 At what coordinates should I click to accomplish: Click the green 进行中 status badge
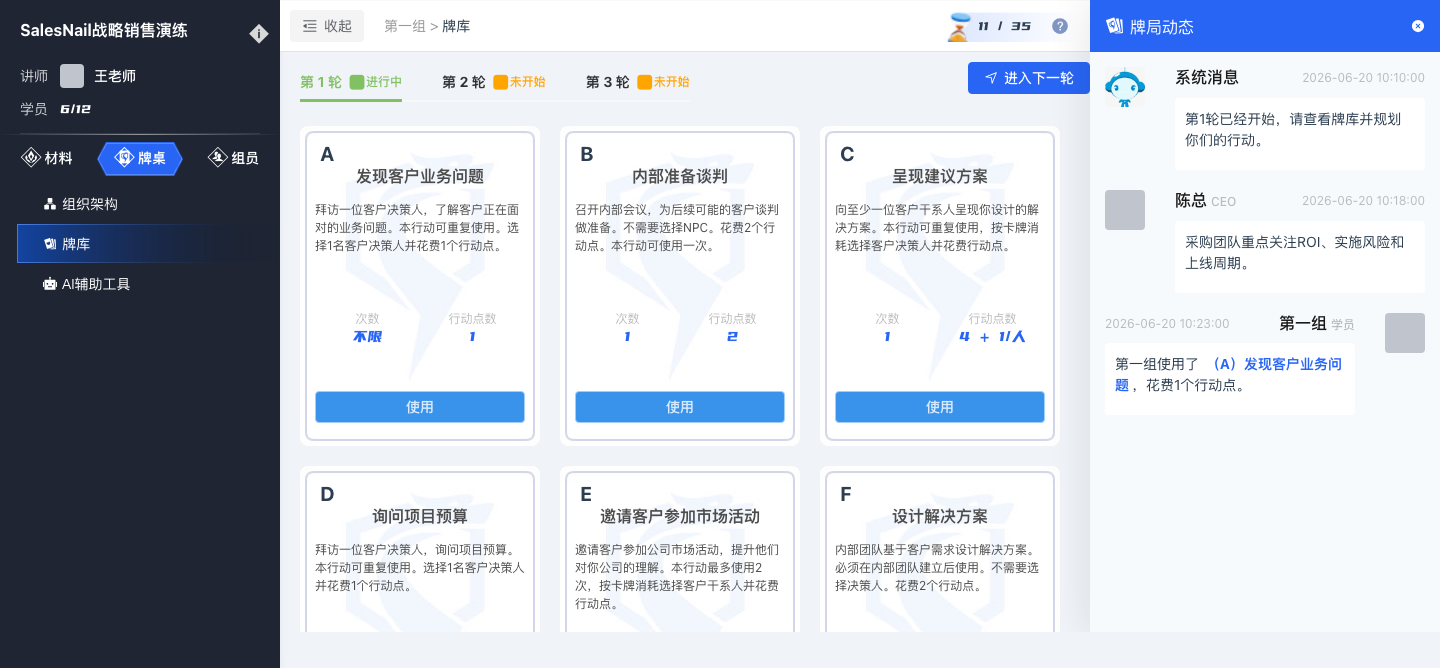click(x=376, y=82)
